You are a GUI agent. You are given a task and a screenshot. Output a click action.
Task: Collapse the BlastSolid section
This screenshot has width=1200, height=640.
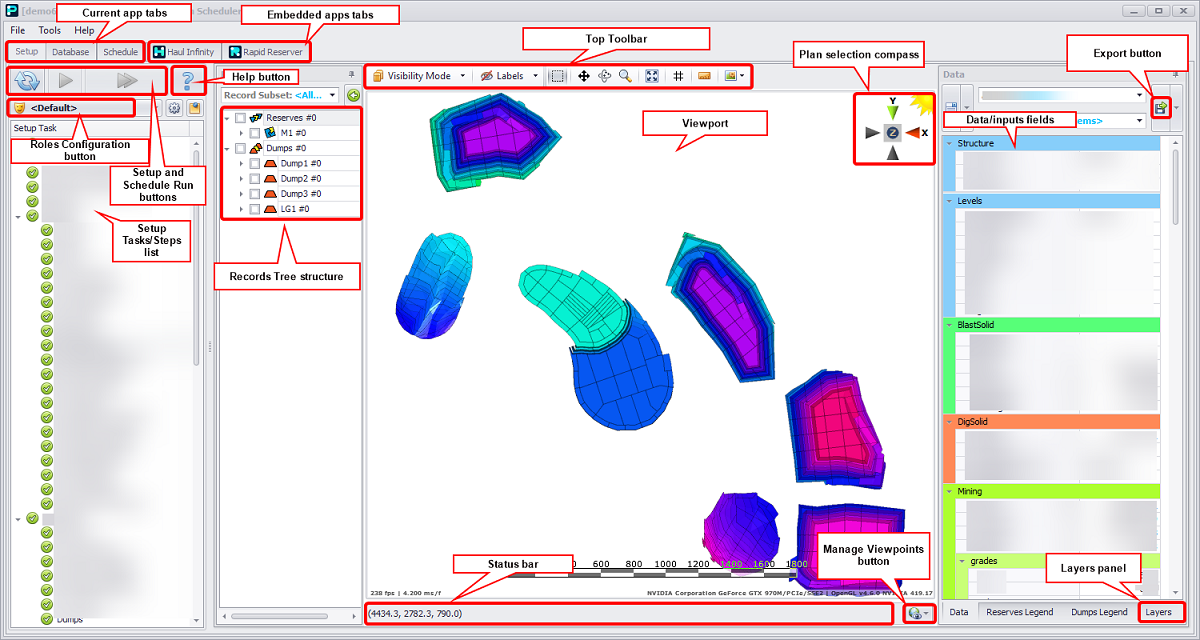point(949,325)
